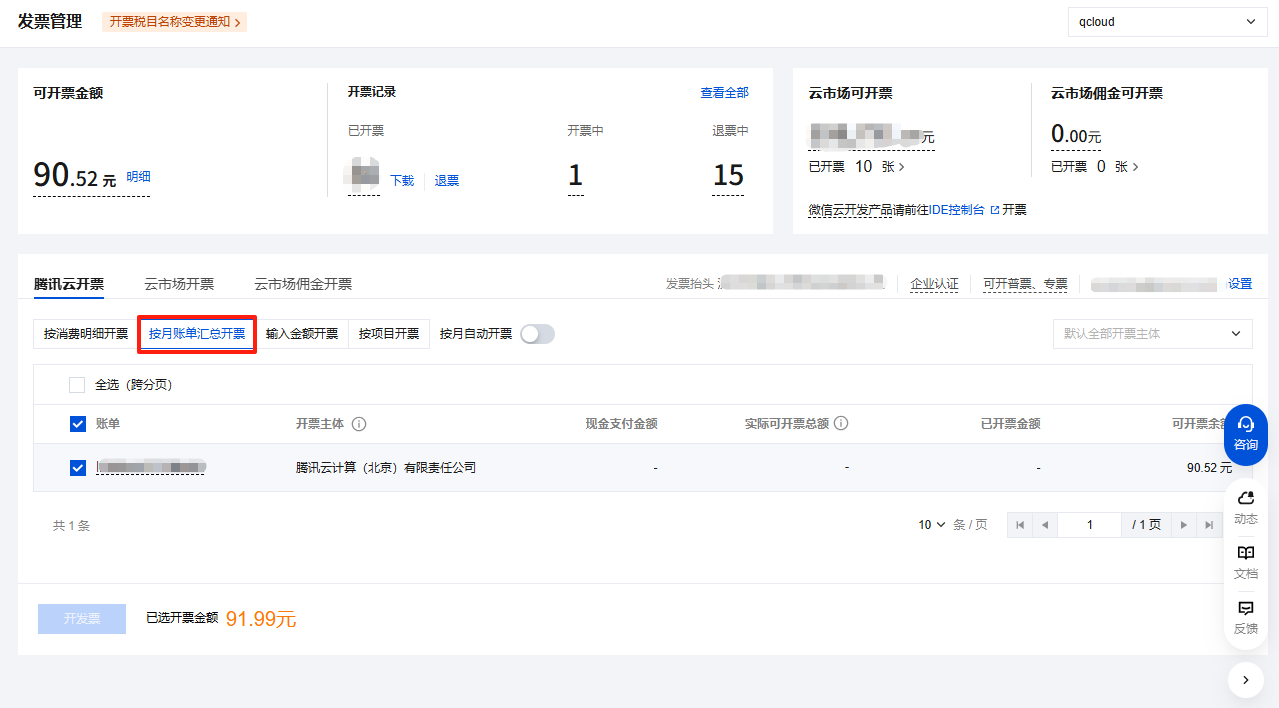
Task: Click the info icon beside 实际可开票总额
Action: [x=841, y=424]
